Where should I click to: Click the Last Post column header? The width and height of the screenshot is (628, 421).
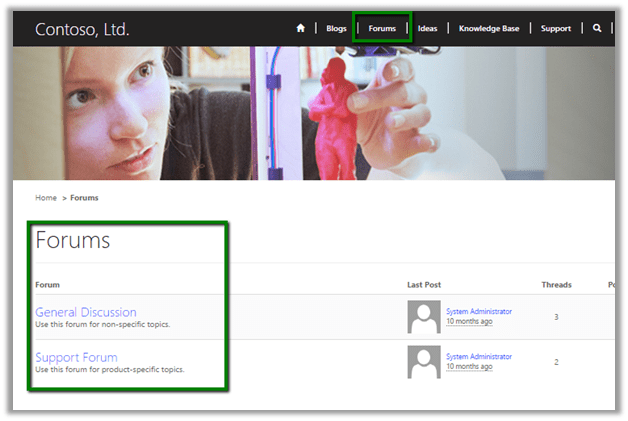click(424, 285)
